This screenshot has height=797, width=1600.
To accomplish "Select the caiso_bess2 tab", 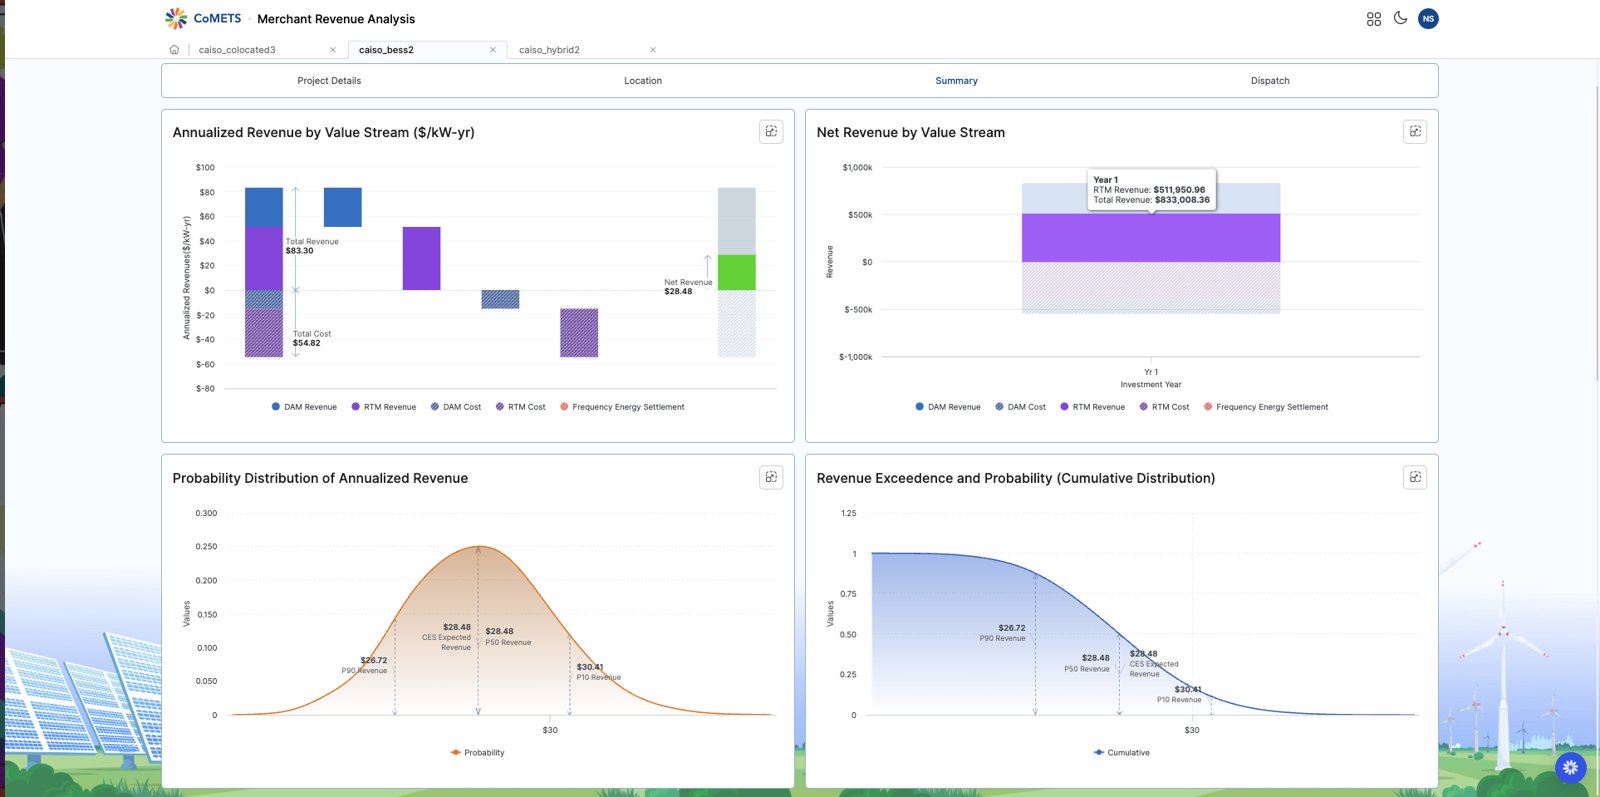I will [x=386, y=50].
